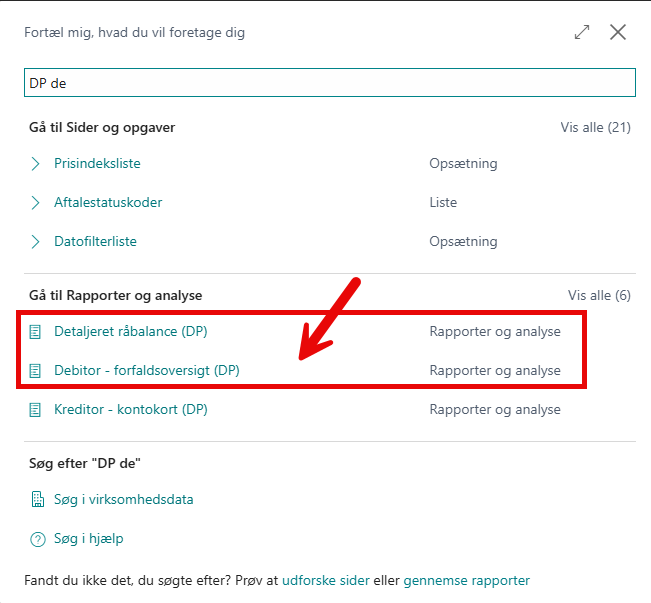
Task: Click the report icon beside Debitor - forfaldsoversigt
Action: tap(35, 371)
